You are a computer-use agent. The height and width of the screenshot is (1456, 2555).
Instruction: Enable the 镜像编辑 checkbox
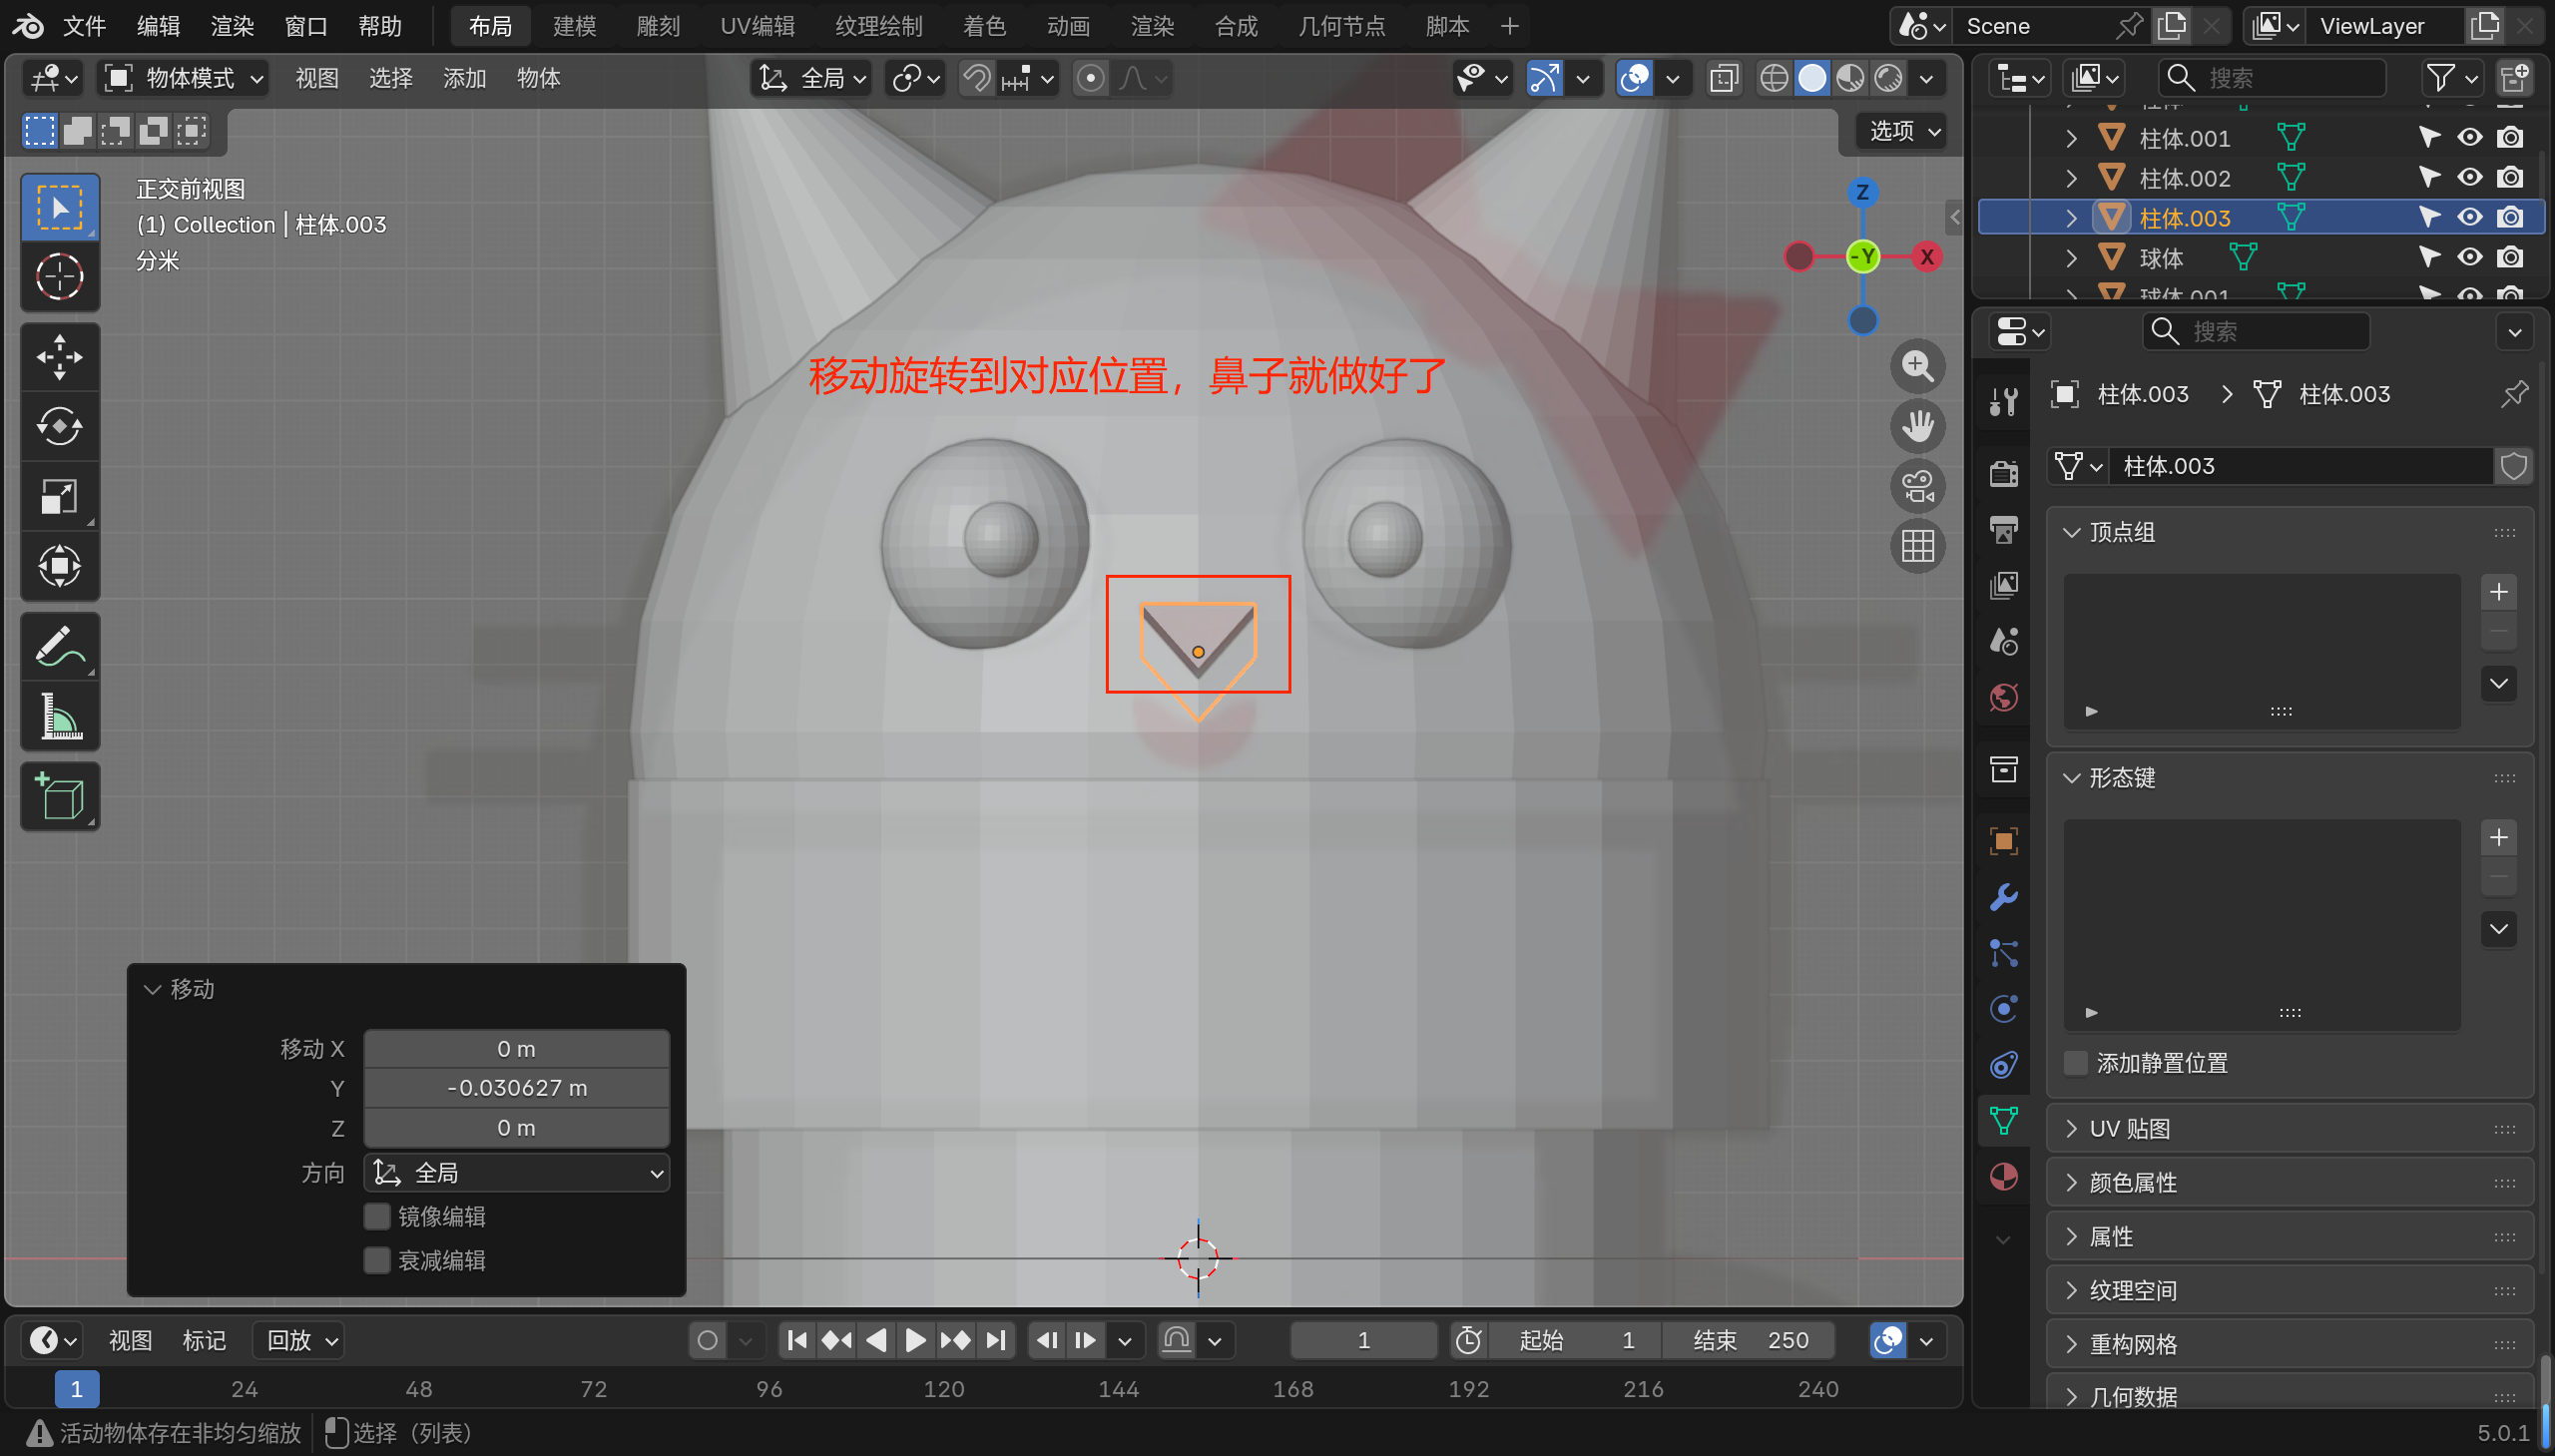tap(377, 1216)
